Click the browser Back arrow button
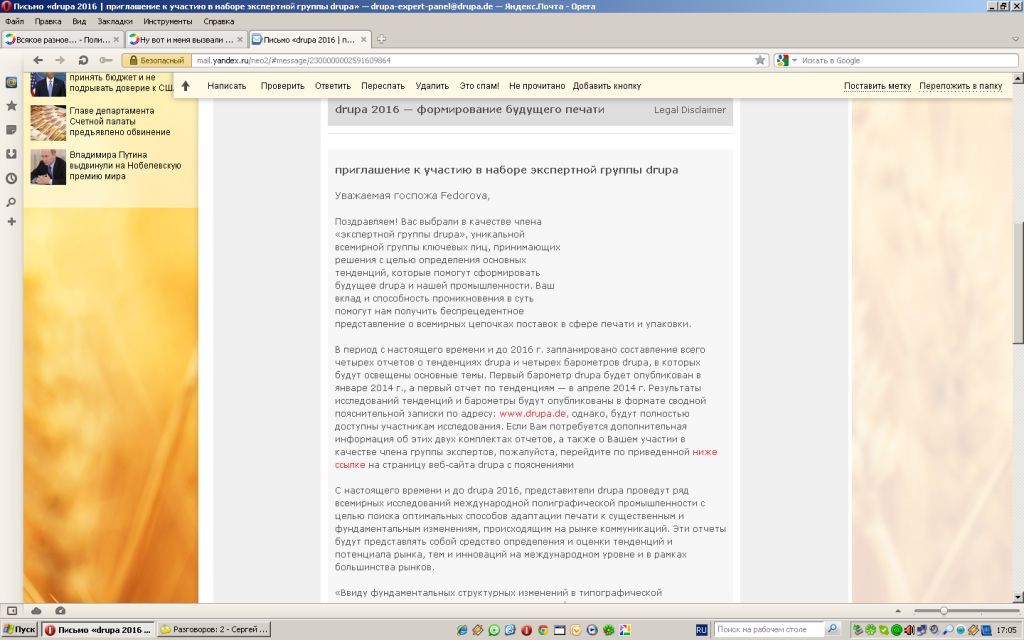Viewport: 1024px width, 640px height. click(x=37, y=60)
